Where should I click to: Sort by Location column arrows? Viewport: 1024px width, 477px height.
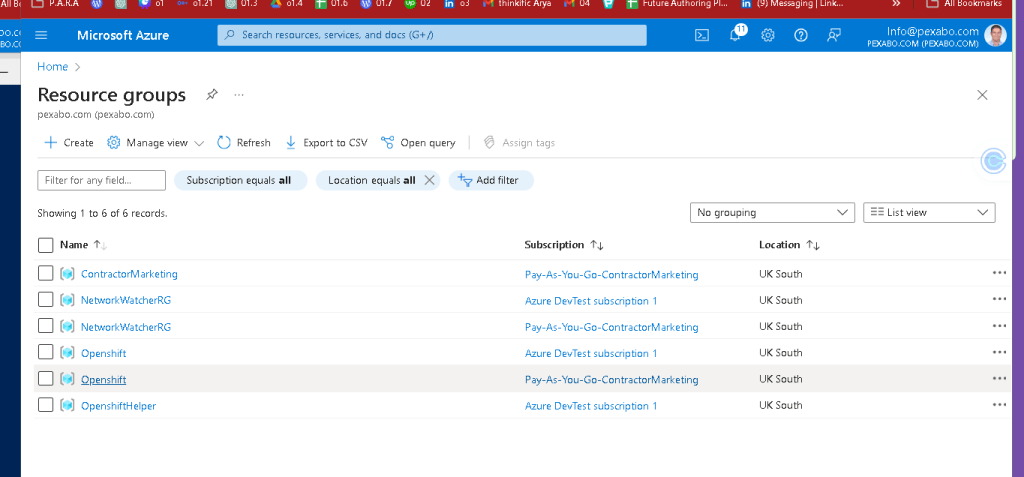coord(812,245)
